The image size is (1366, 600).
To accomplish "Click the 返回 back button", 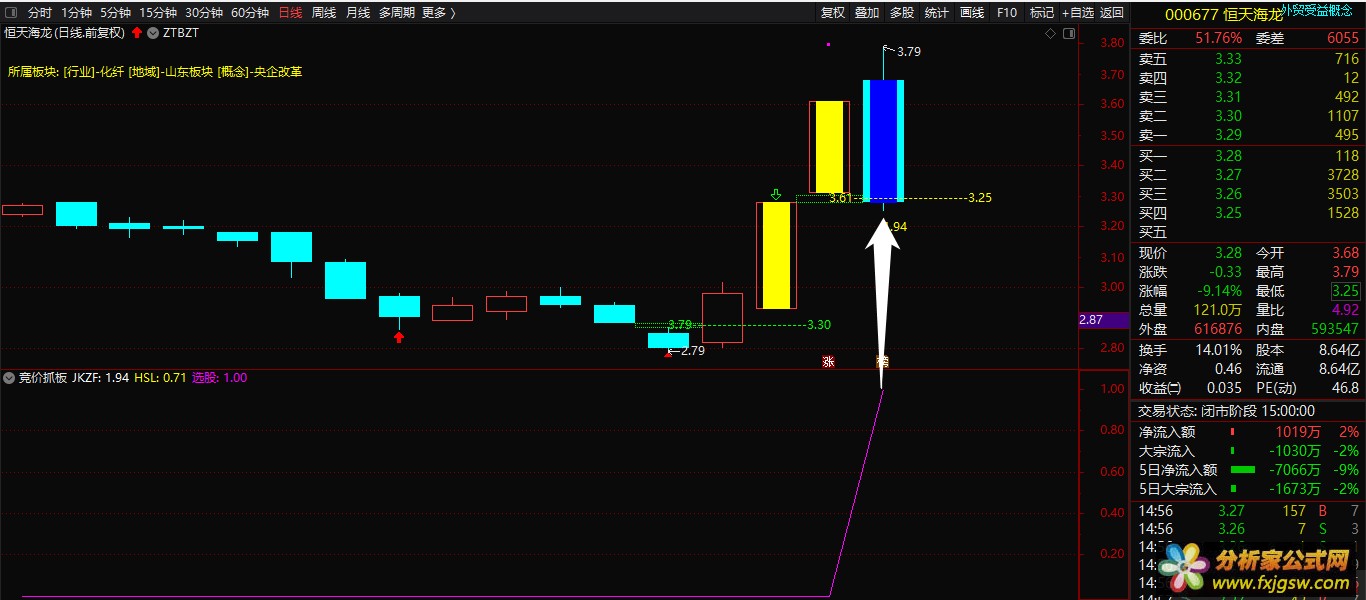I will point(1112,13).
